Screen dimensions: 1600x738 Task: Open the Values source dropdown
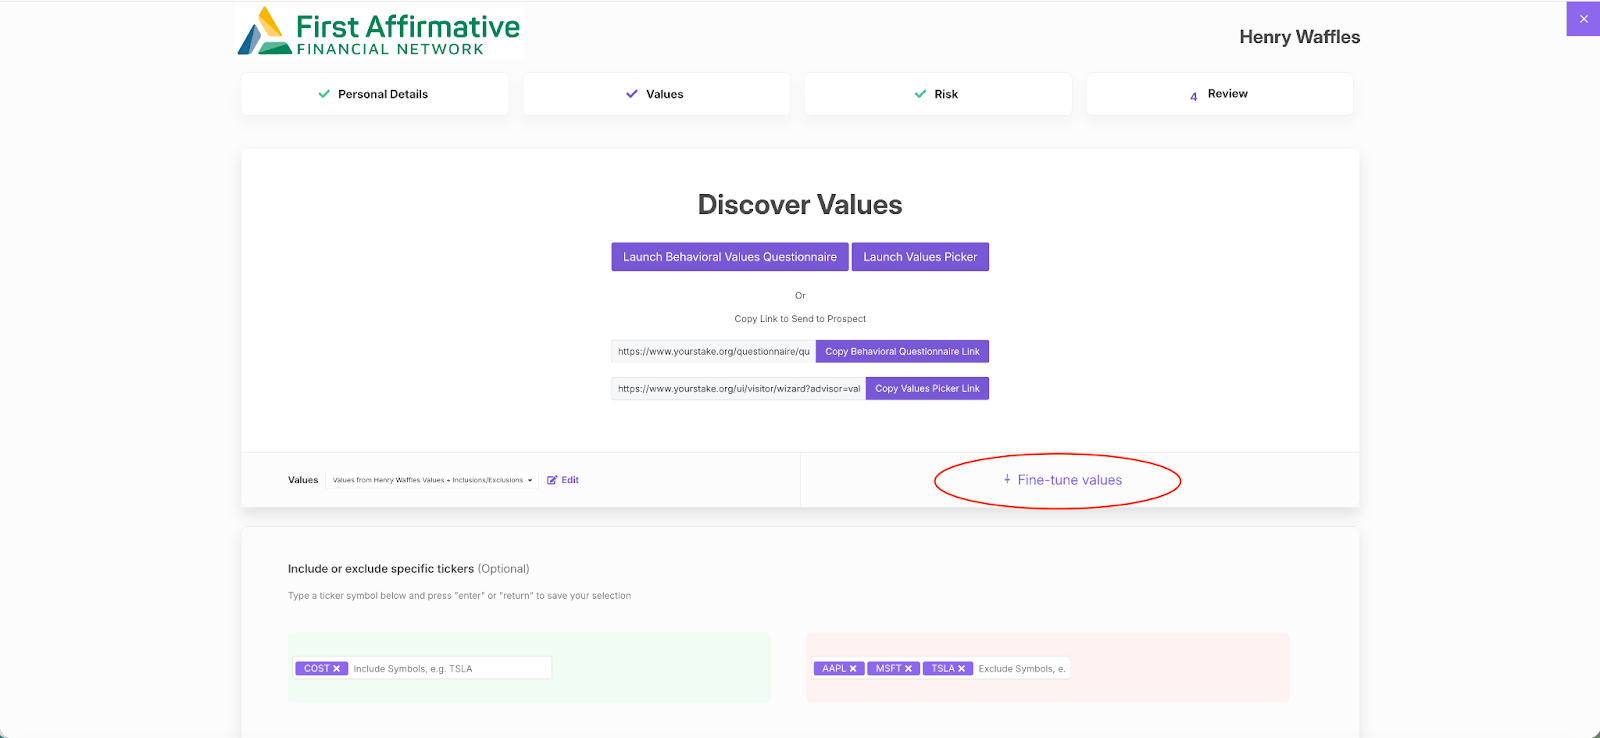pos(432,480)
